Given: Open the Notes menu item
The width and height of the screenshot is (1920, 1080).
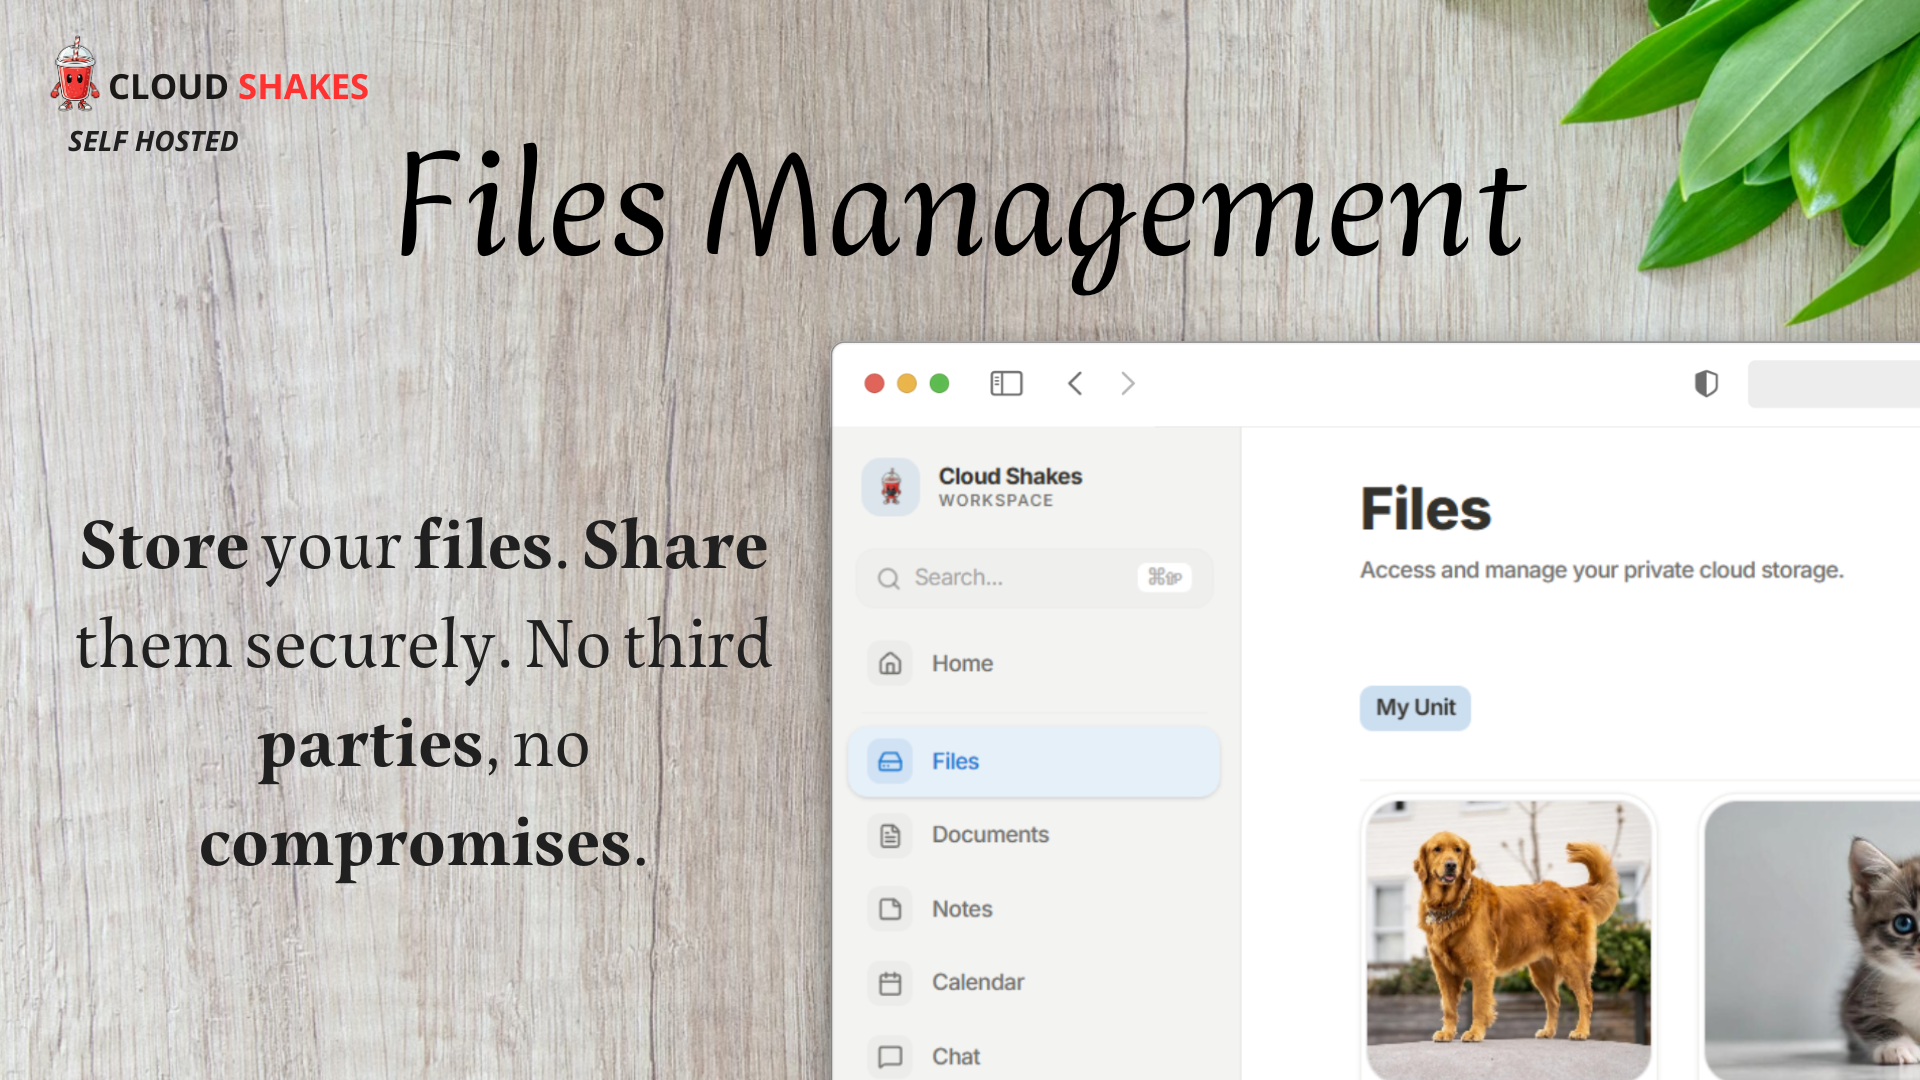Looking at the screenshot, I should [x=962, y=909].
